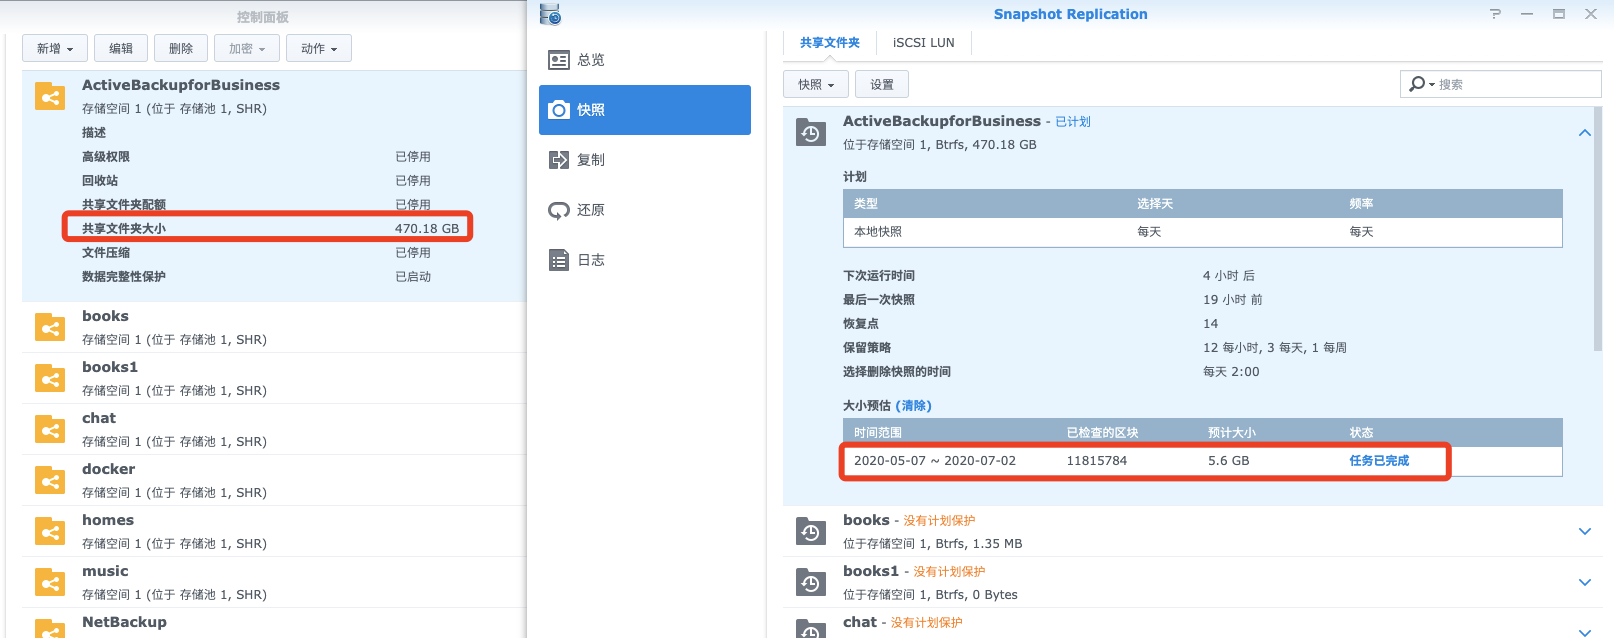
Task: Click the books snapshot folder icon
Action: [x=810, y=531]
